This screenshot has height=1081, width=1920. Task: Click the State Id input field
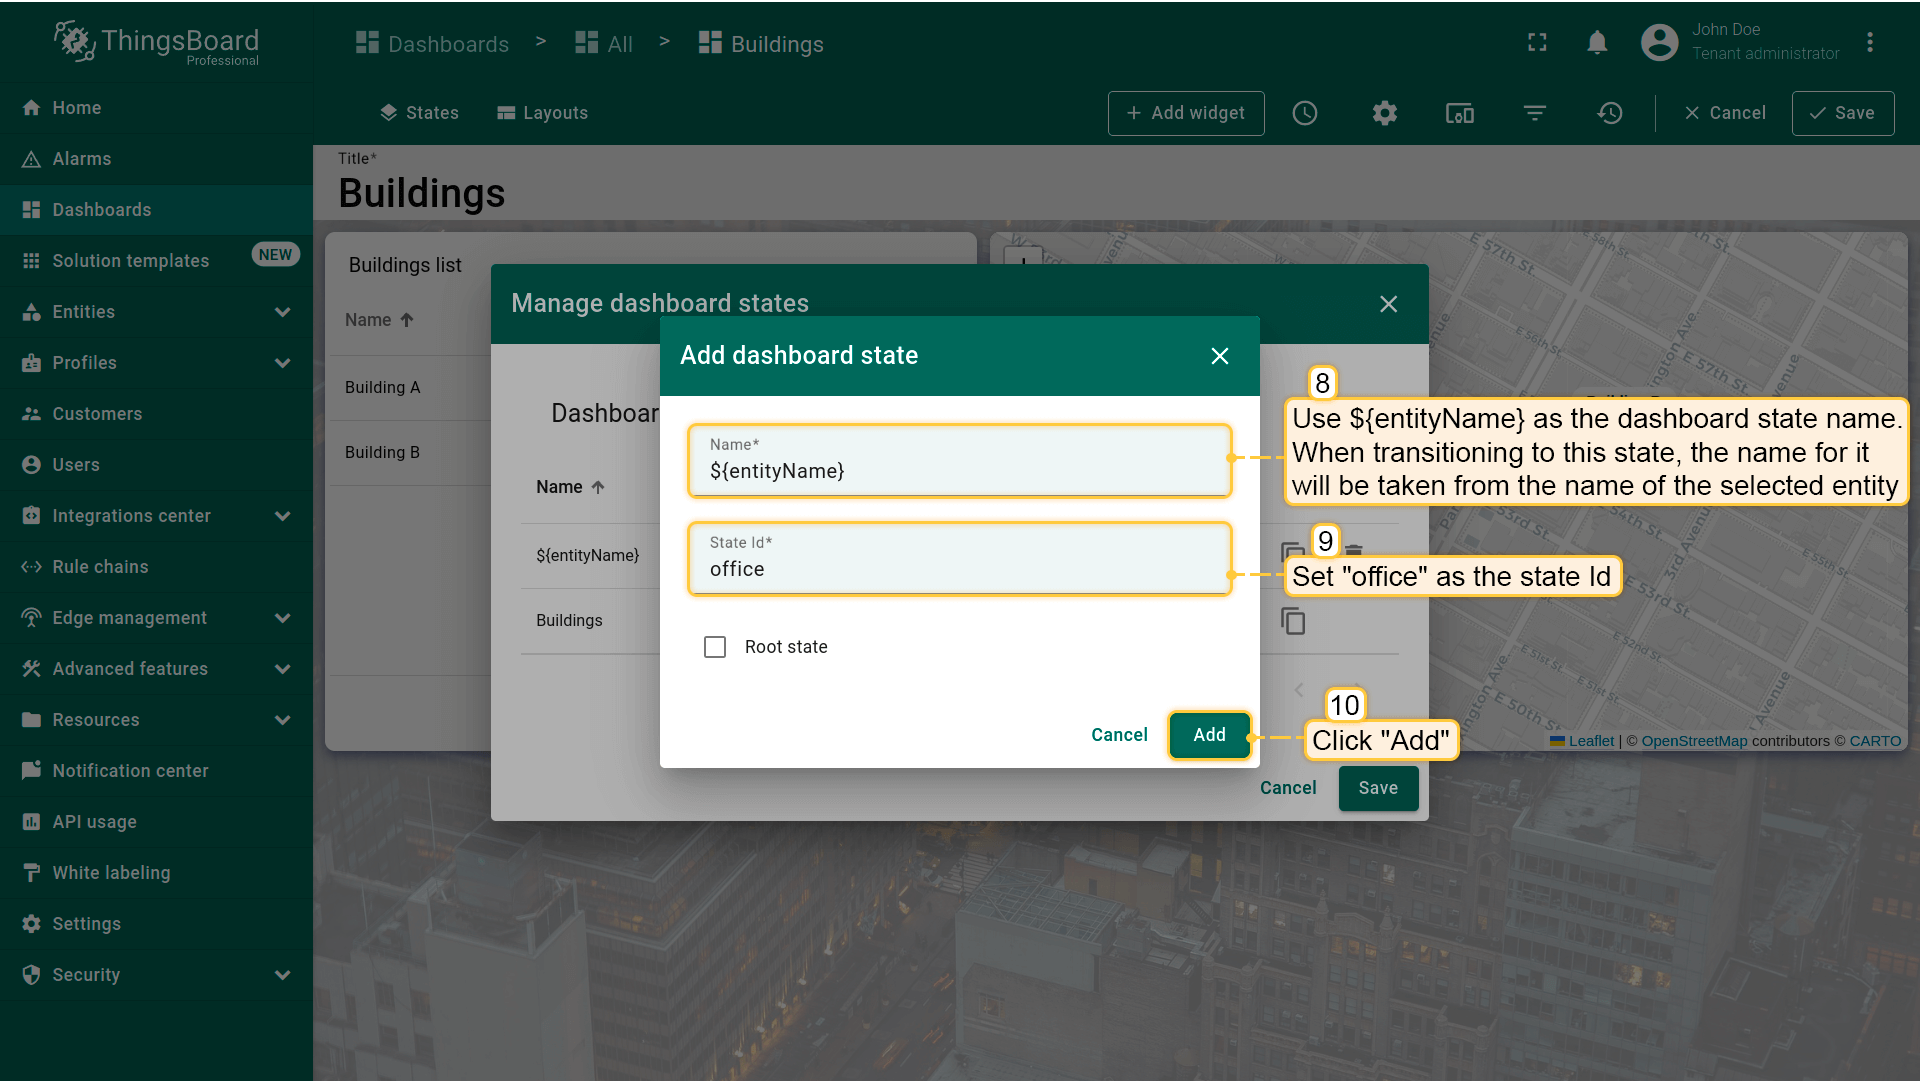958,569
